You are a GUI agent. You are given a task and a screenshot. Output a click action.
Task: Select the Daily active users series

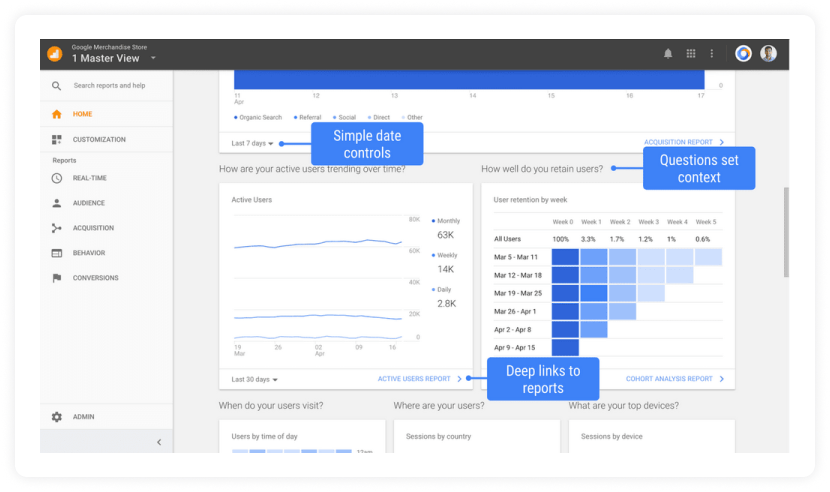[x=441, y=290]
